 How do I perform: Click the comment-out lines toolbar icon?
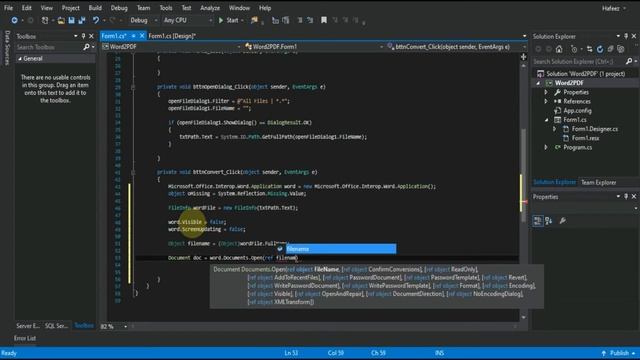click(x=300, y=20)
